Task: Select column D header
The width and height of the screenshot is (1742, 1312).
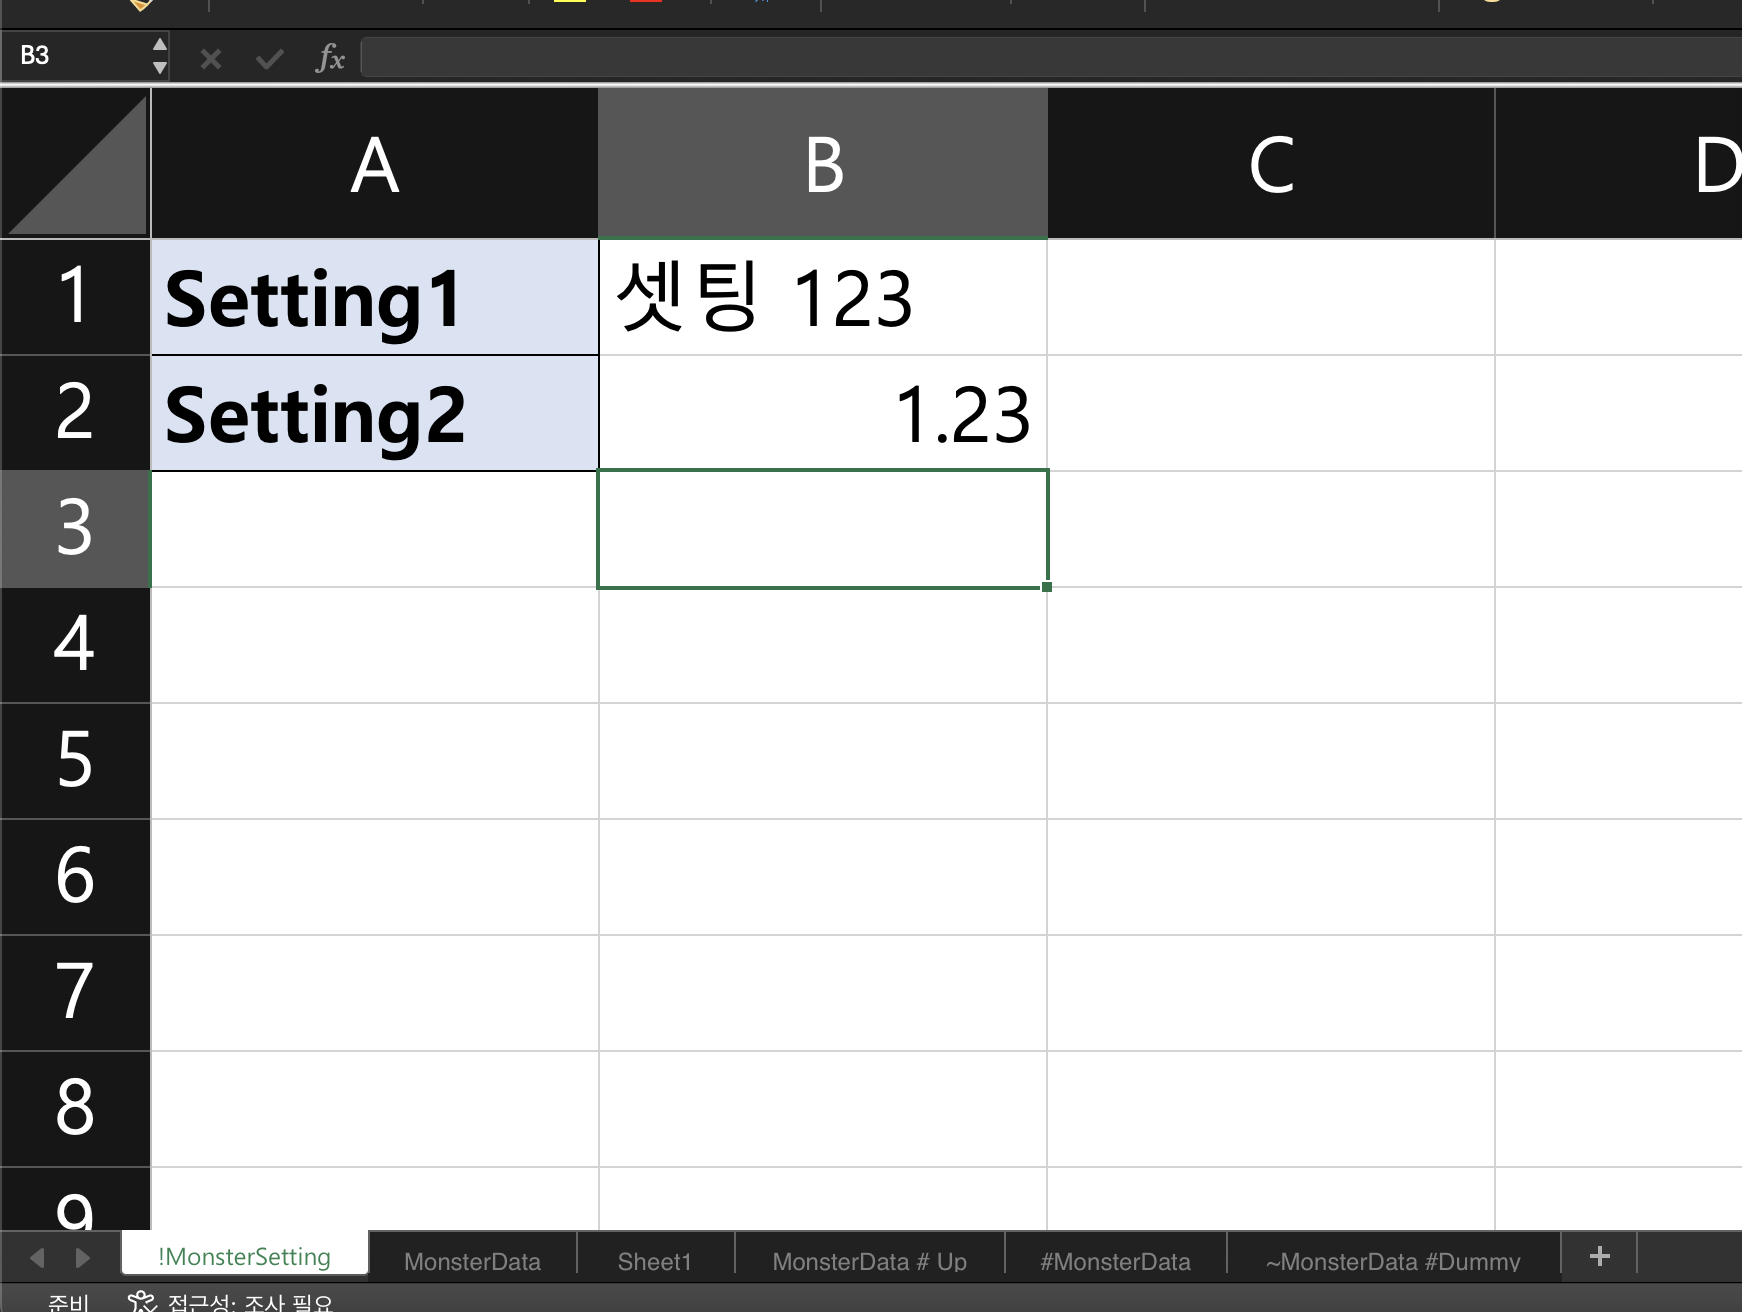Action: coord(1619,164)
